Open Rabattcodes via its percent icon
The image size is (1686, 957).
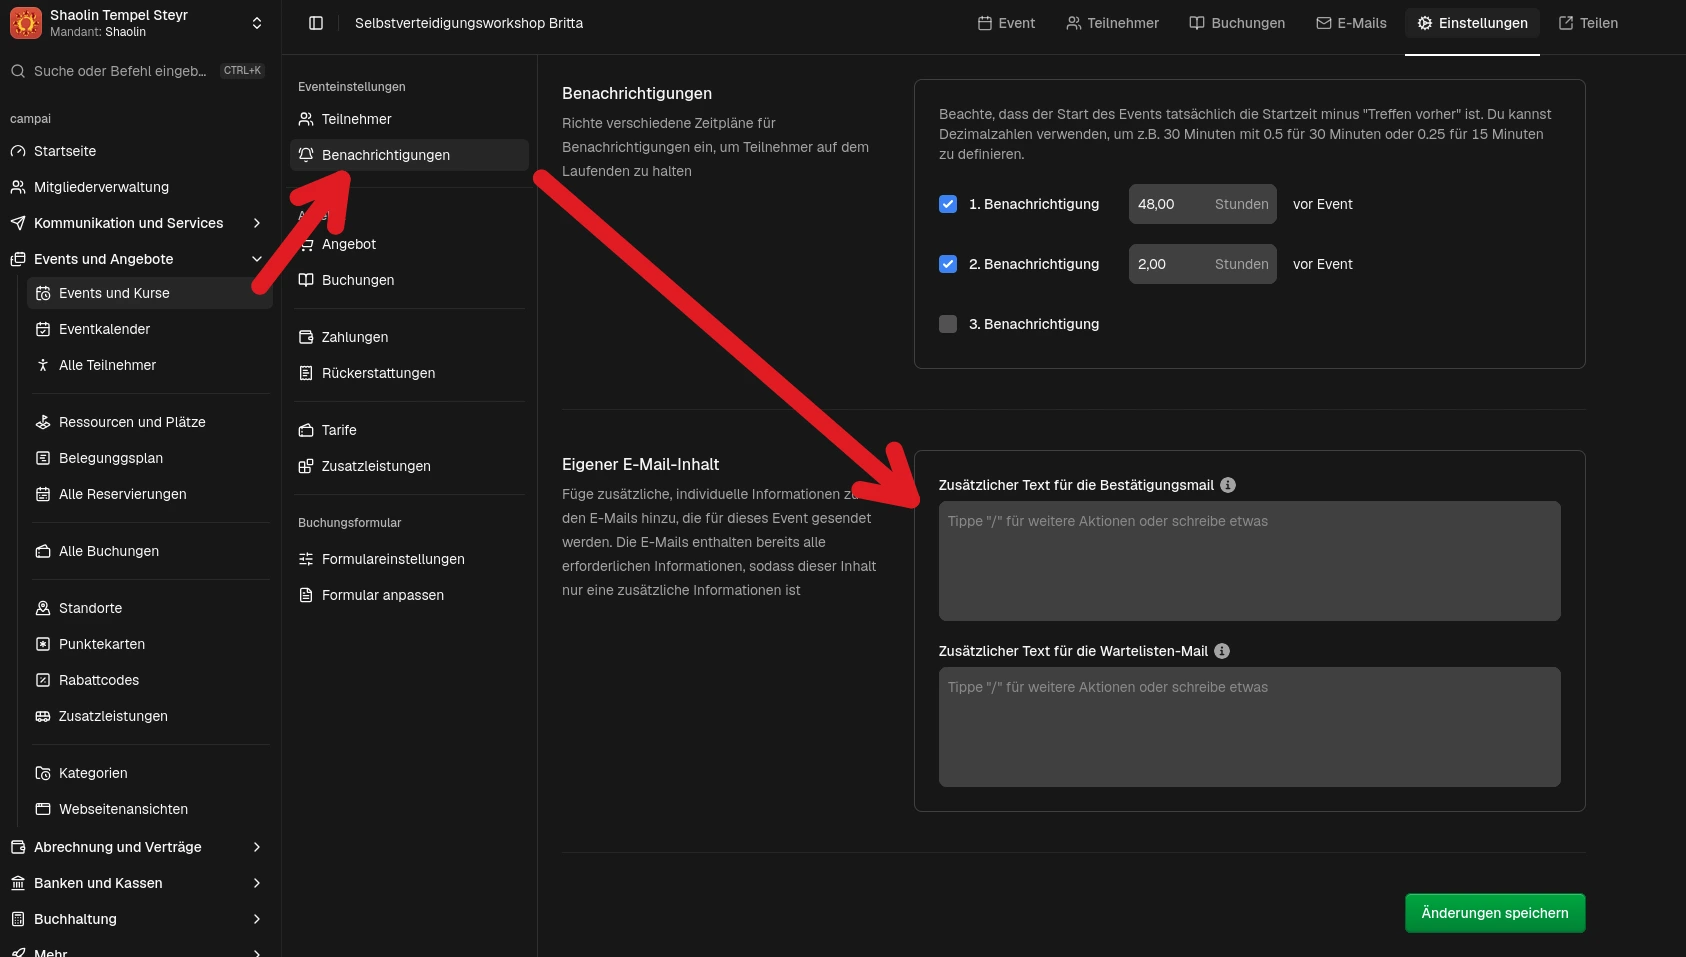coord(43,680)
